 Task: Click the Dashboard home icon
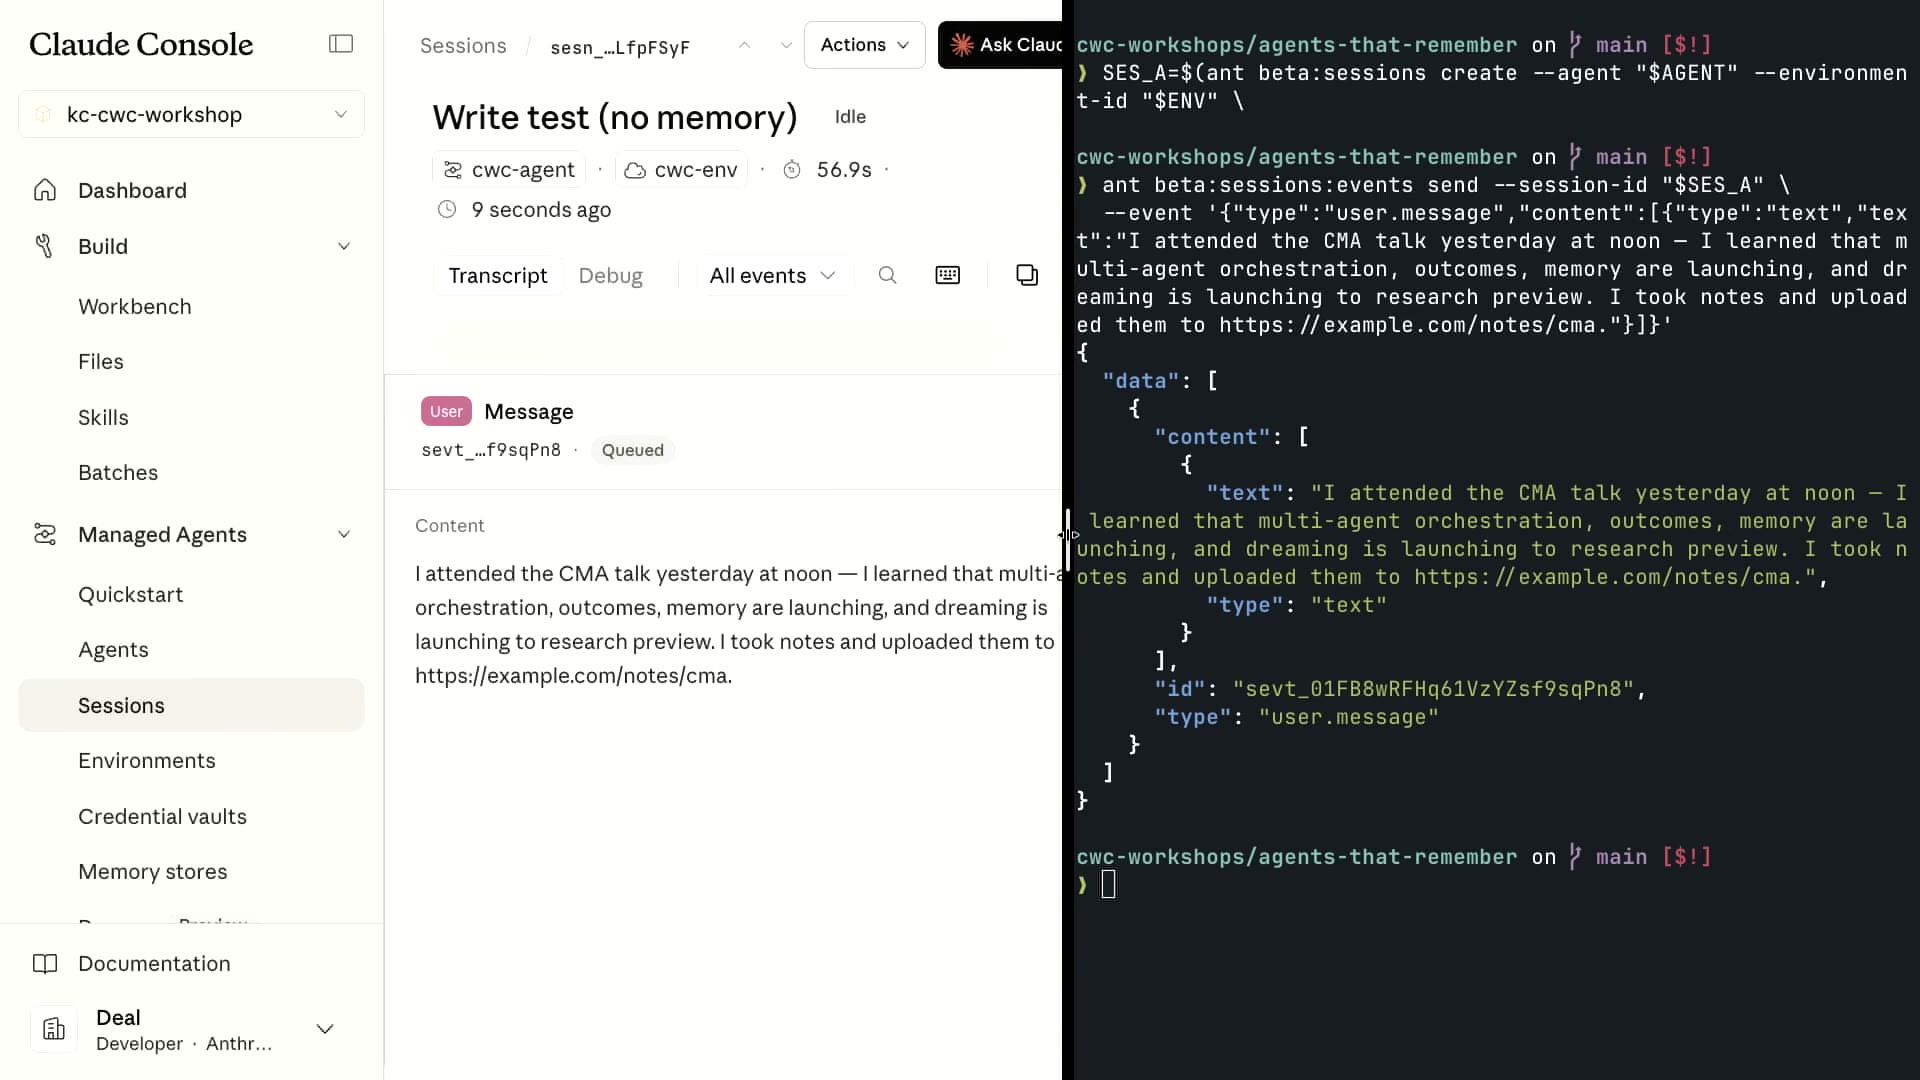point(45,190)
